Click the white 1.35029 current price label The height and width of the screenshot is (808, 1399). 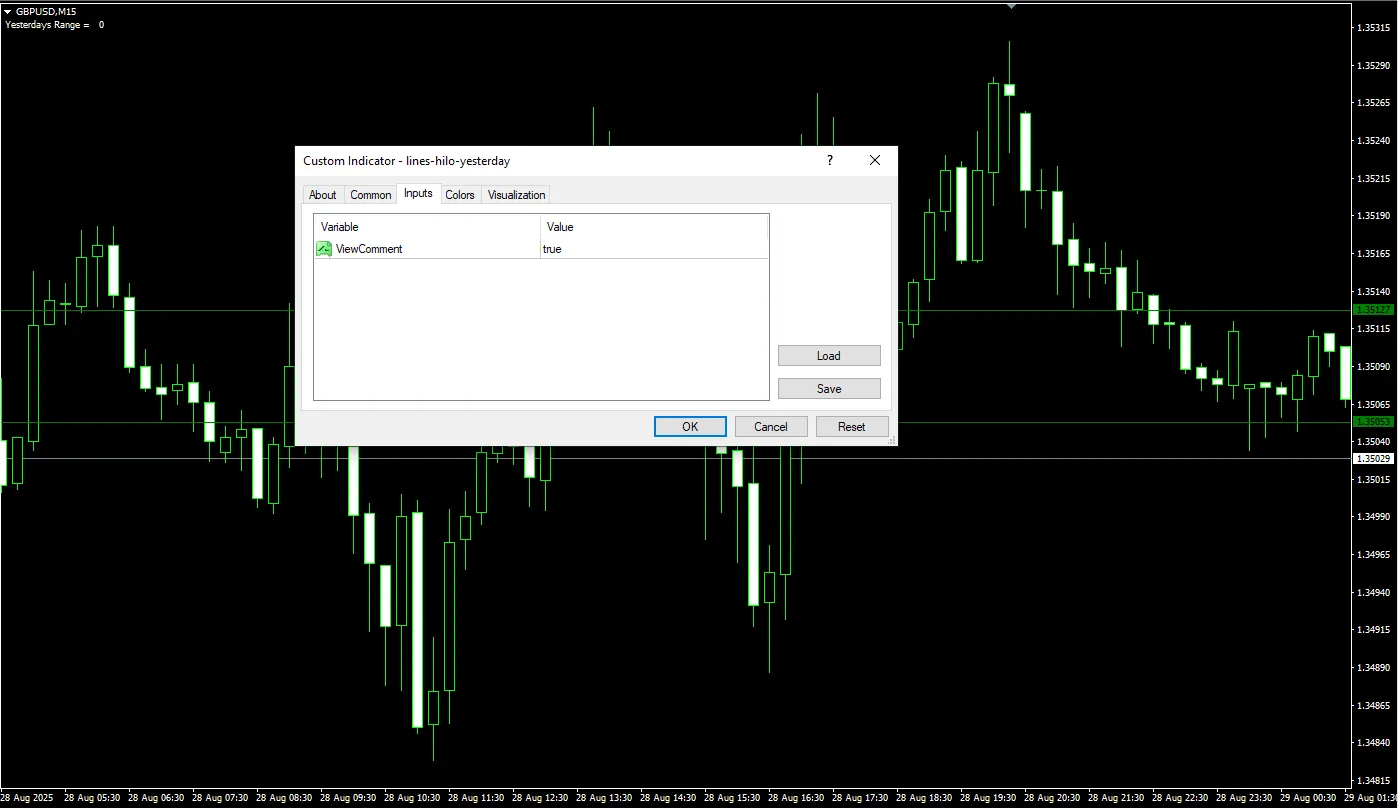tap(1372, 458)
